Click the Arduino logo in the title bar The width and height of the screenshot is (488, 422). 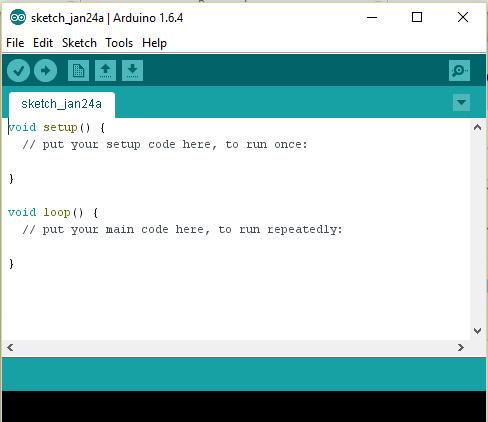[18, 17]
